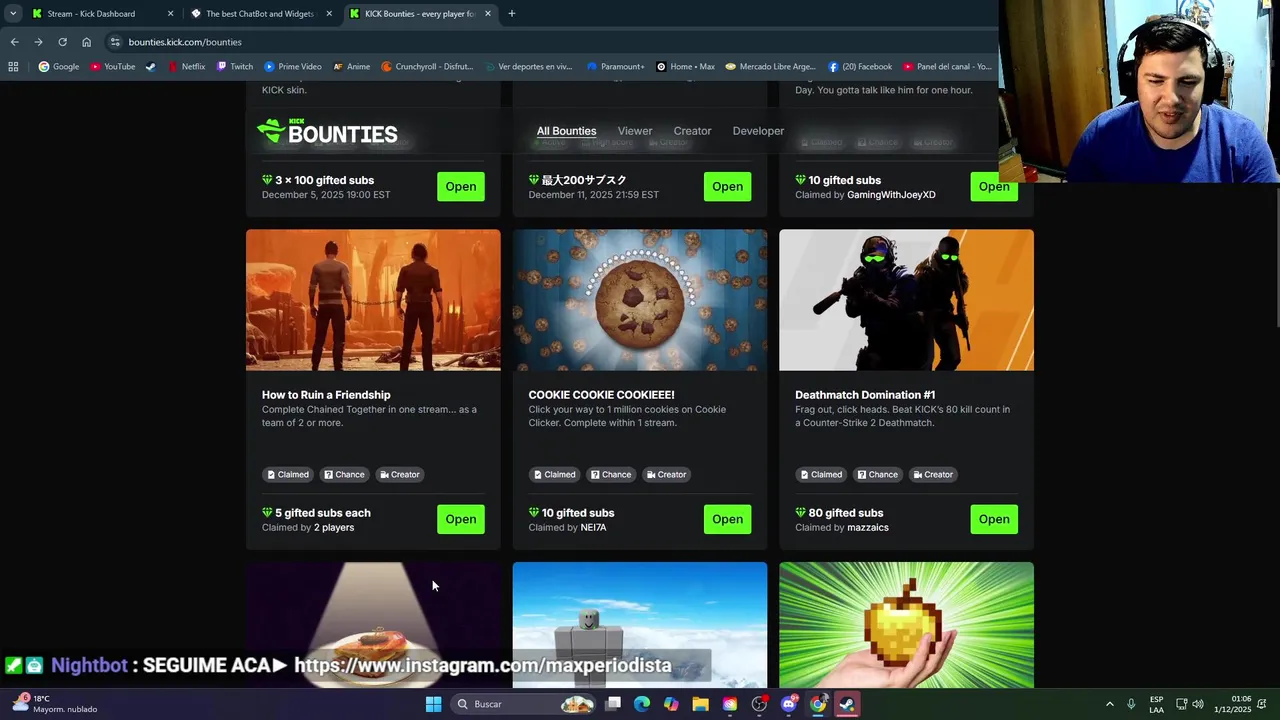Open COOKIE COOKIE COOKIEEE! bounty
1280x720 pixels.
(727, 519)
